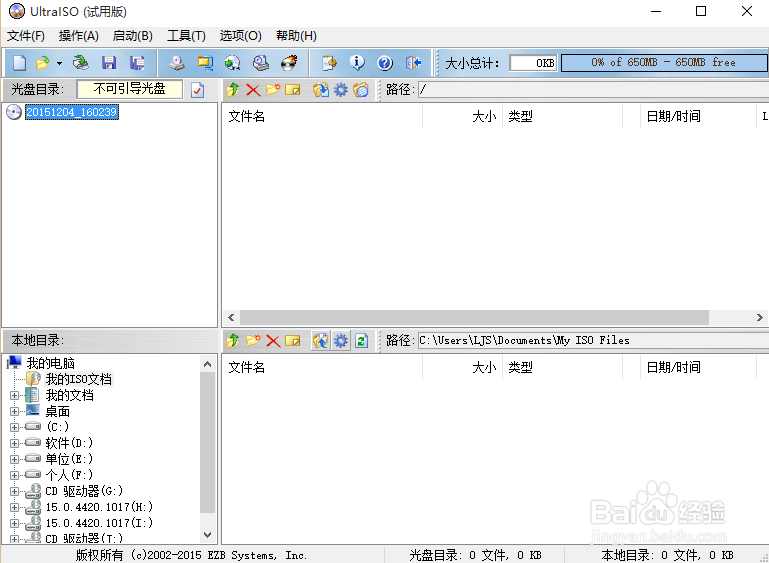The image size is (769, 563).
Task: Click the Open file folder icon
Action: pos(43,63)
